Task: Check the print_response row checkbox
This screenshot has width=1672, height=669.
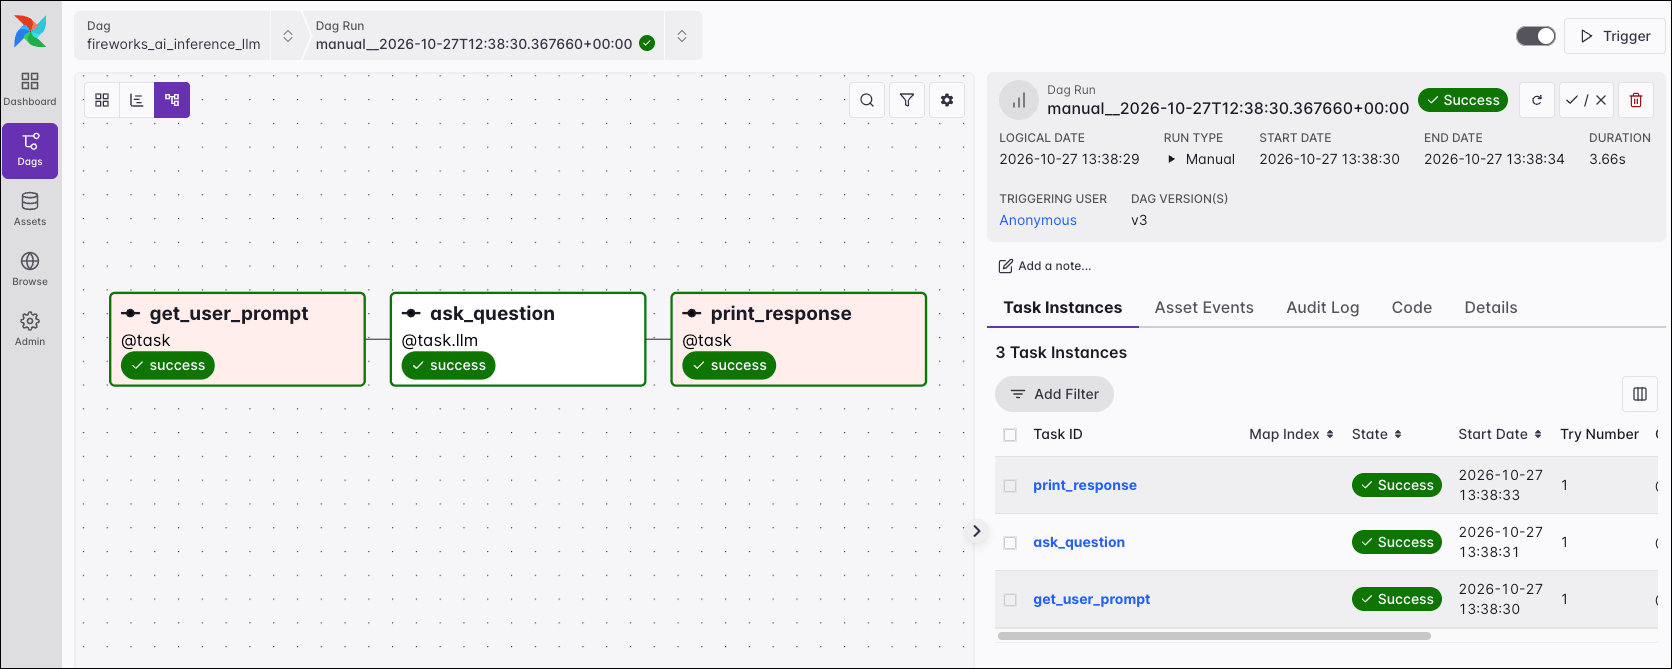Action: 1010,486
